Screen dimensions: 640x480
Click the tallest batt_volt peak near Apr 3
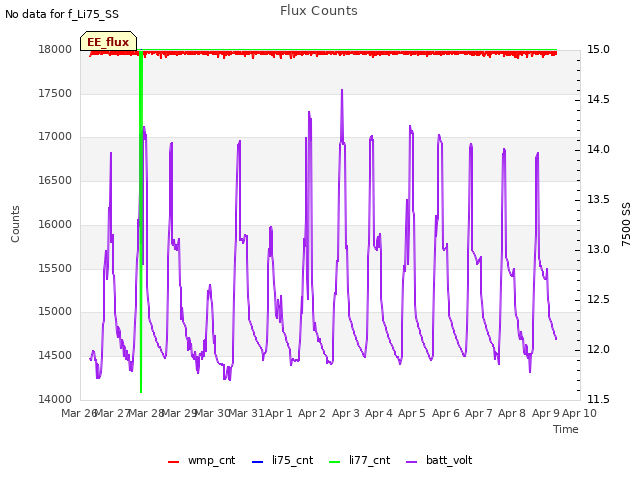tap(342, 91)
